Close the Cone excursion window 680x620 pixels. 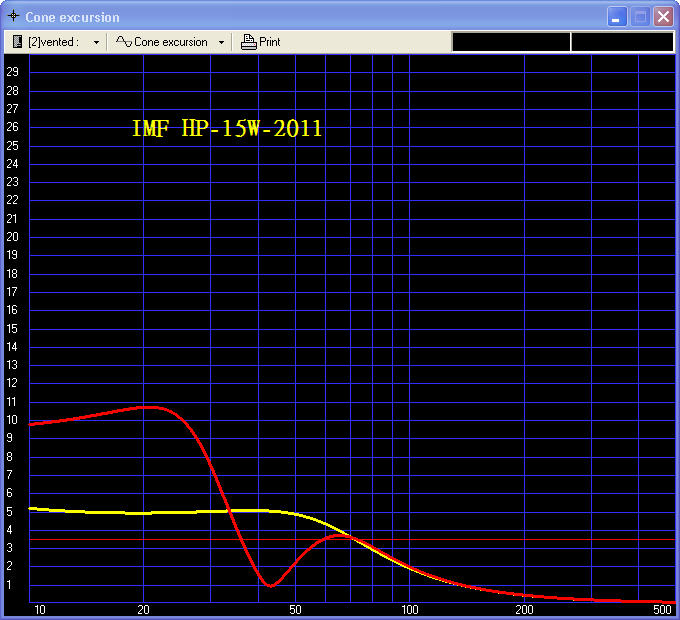click(664, 17)
